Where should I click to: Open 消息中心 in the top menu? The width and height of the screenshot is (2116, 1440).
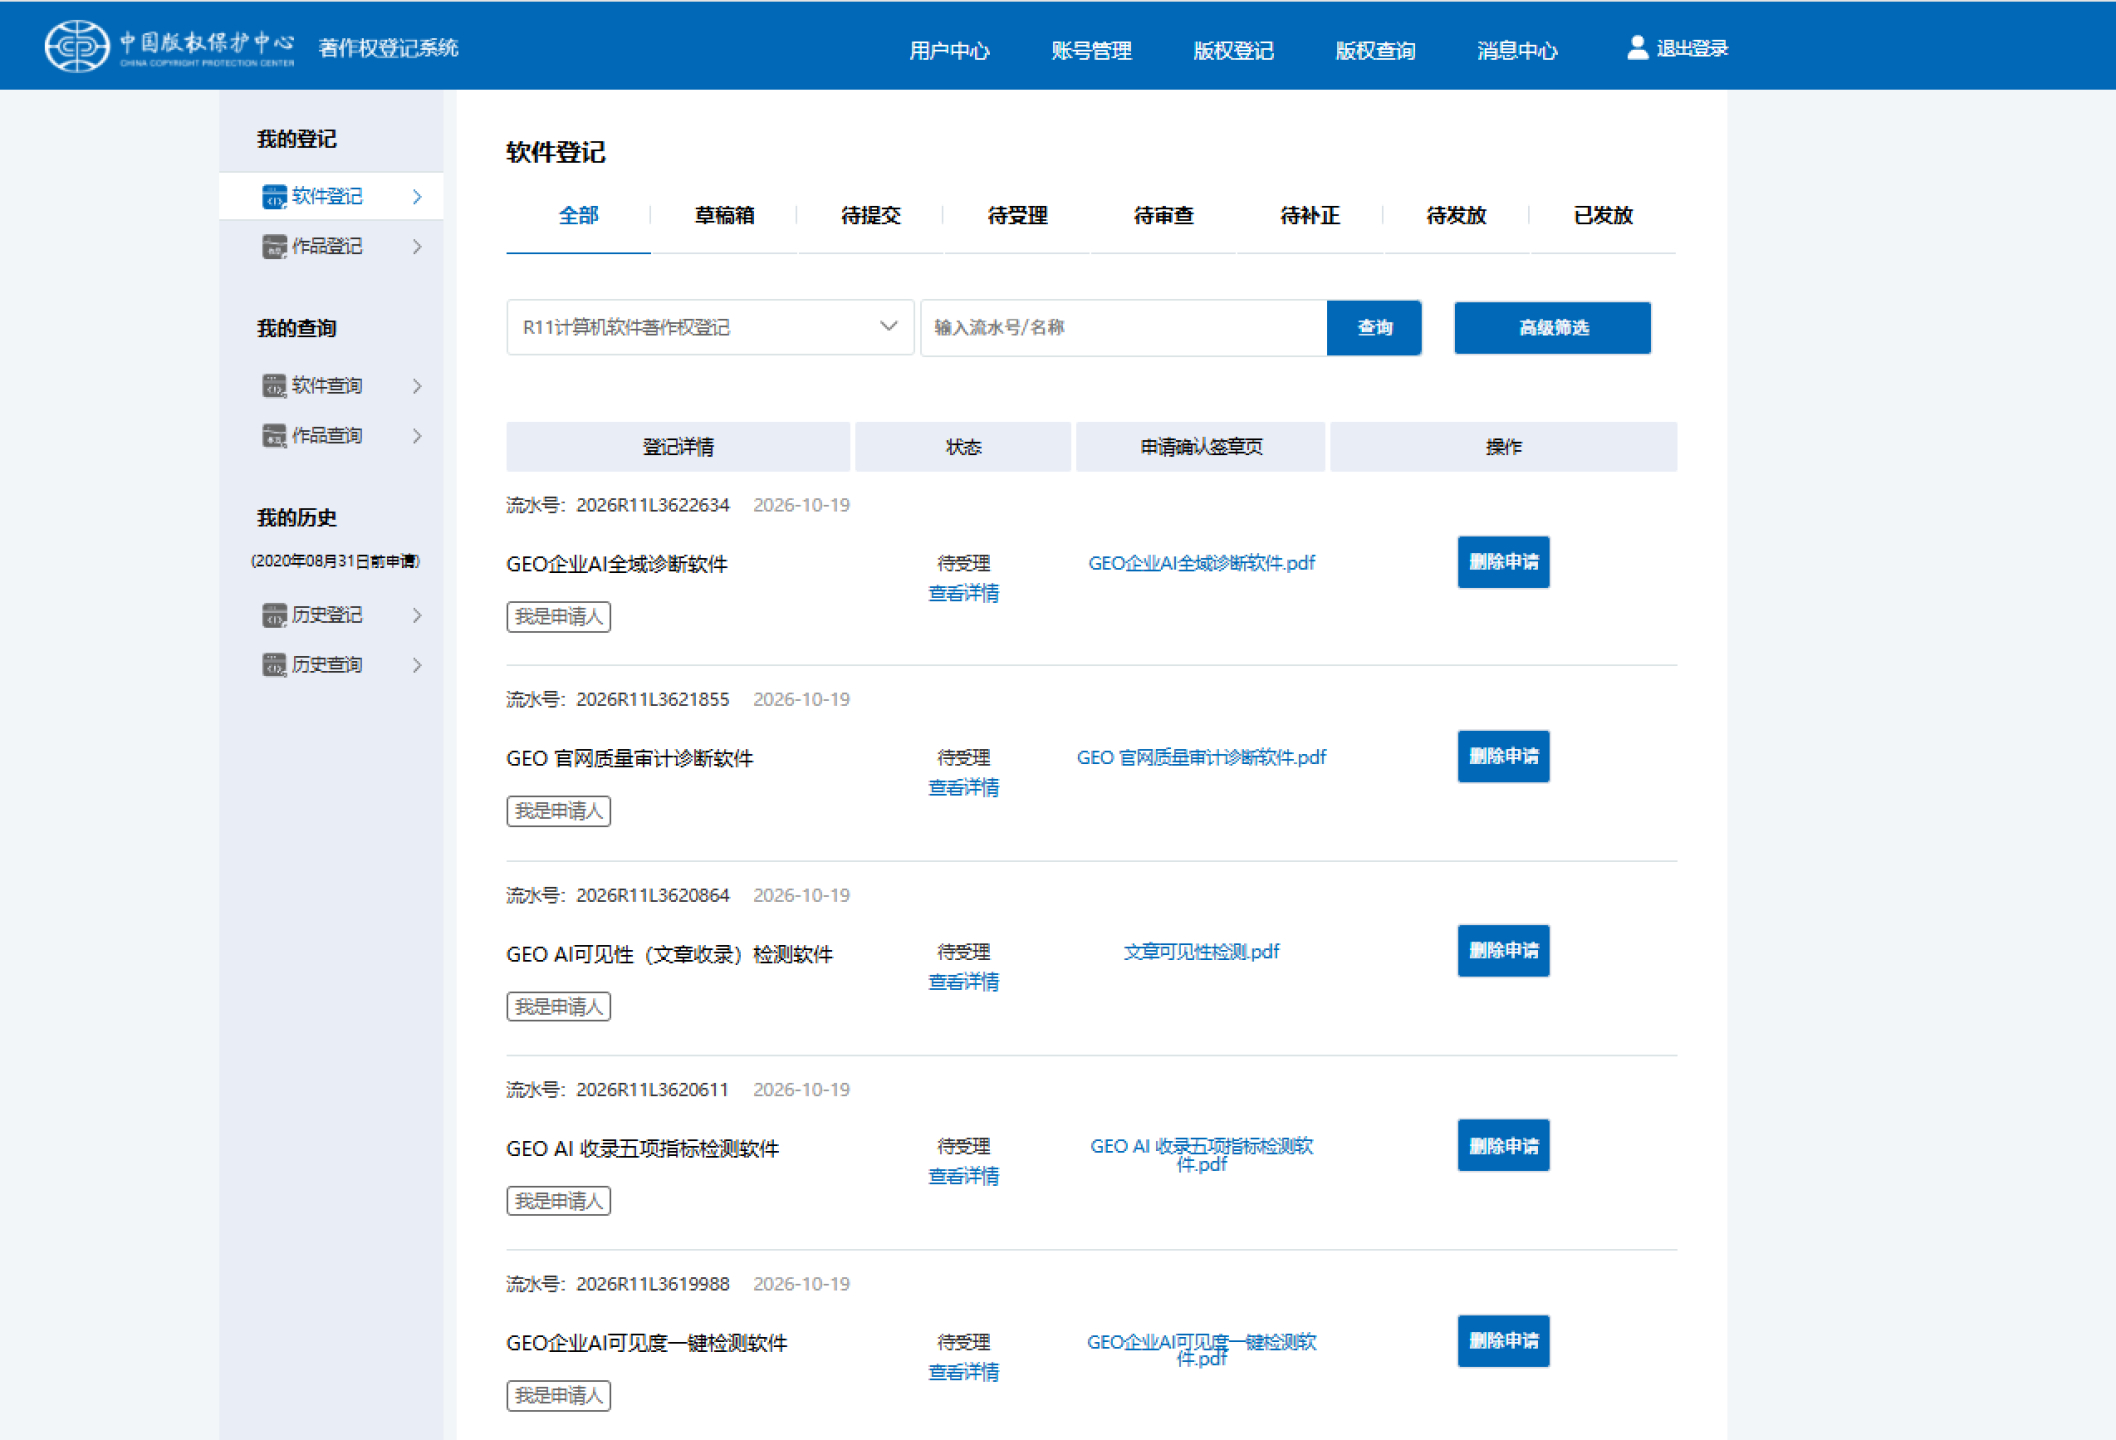tap(1517, 50)
